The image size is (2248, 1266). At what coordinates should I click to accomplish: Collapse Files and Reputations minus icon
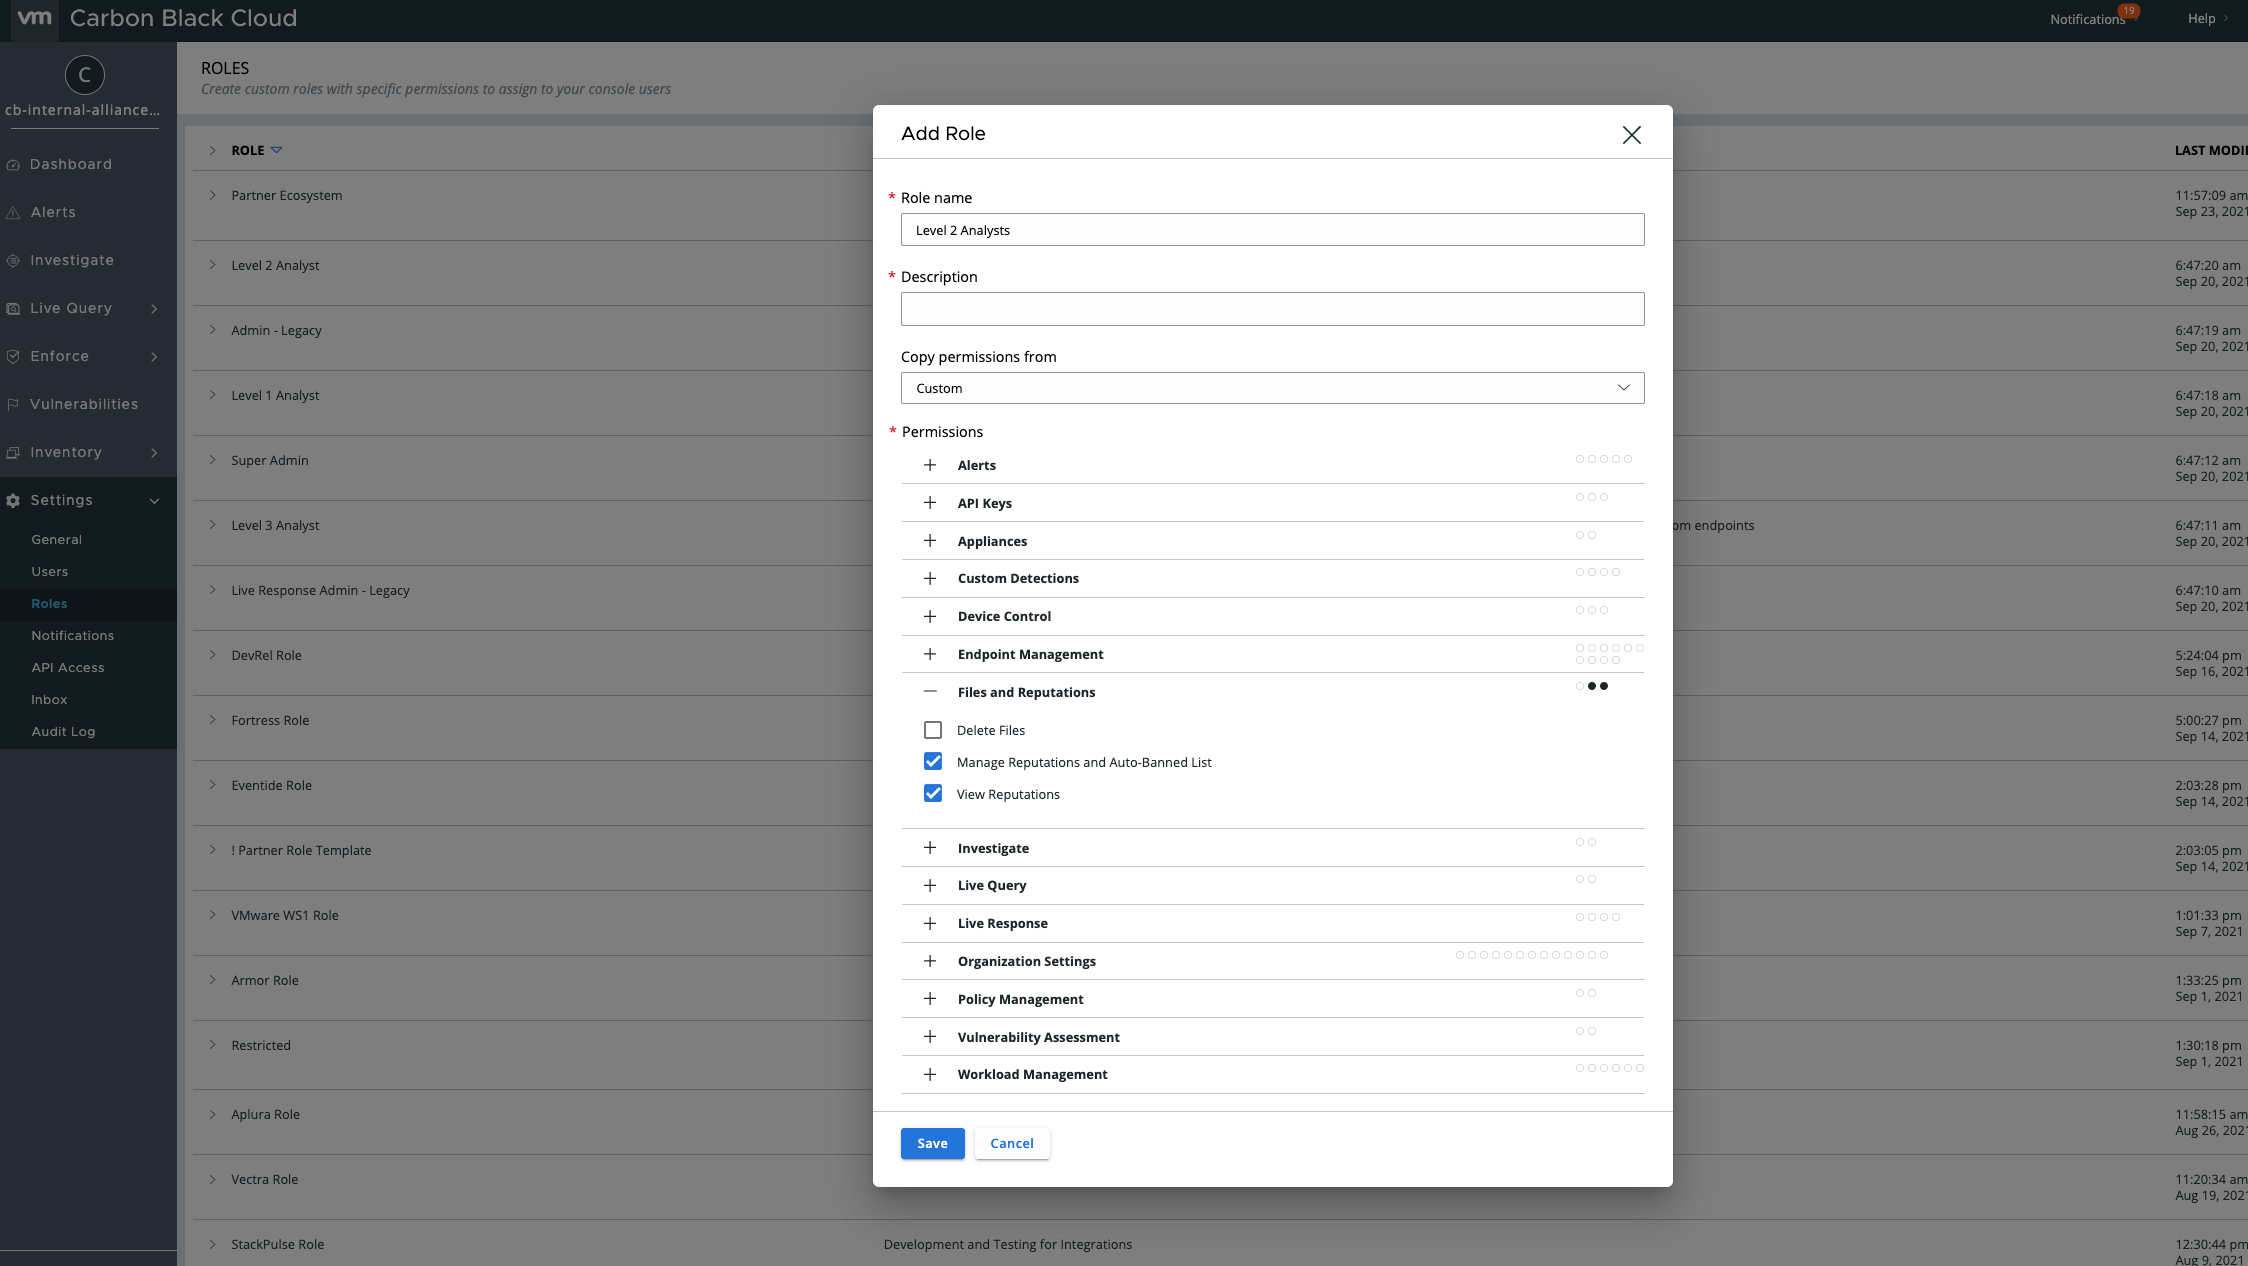tap(930, 692)
